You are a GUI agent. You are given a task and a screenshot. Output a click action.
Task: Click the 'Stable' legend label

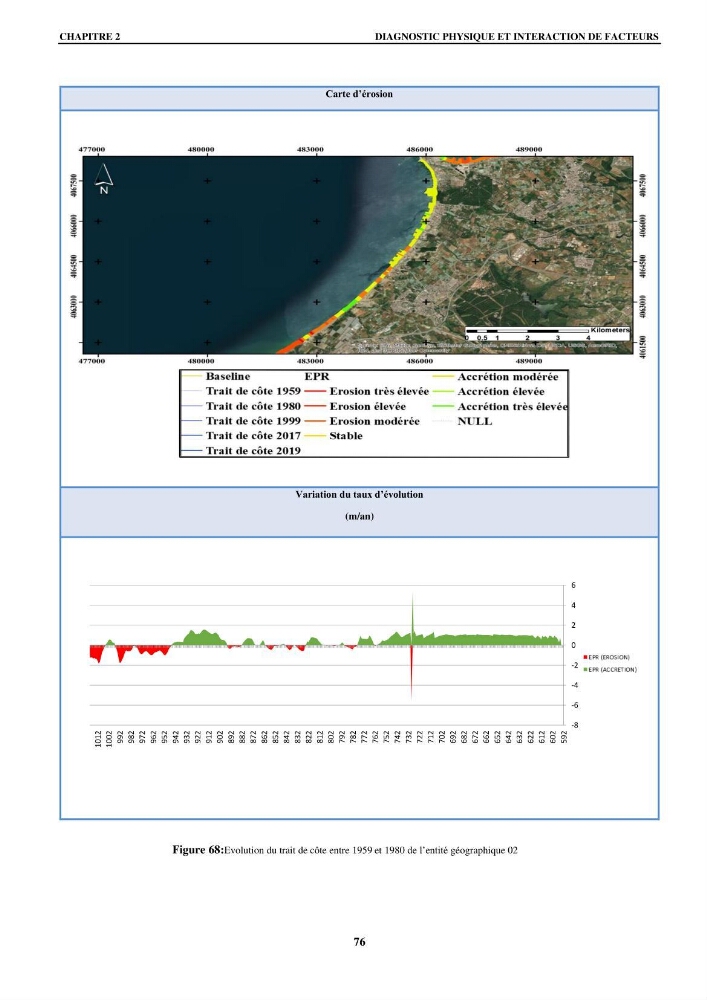coord(346,436)
